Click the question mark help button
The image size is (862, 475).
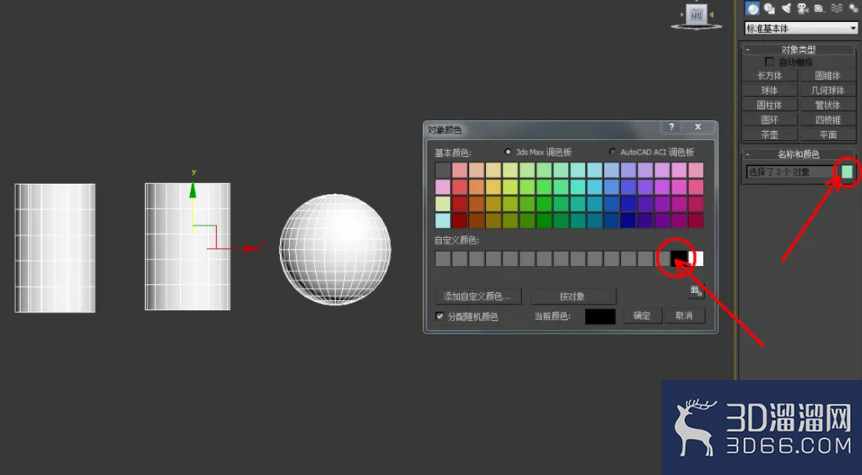671,127
